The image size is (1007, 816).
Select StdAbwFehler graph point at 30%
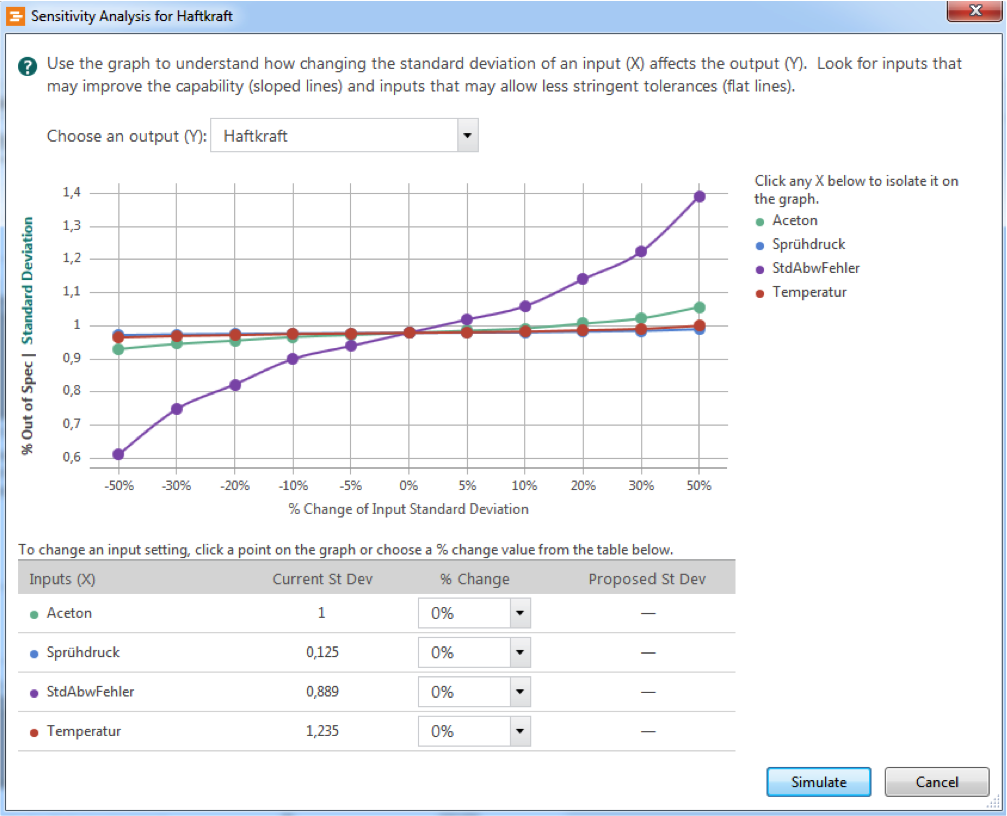641,251
